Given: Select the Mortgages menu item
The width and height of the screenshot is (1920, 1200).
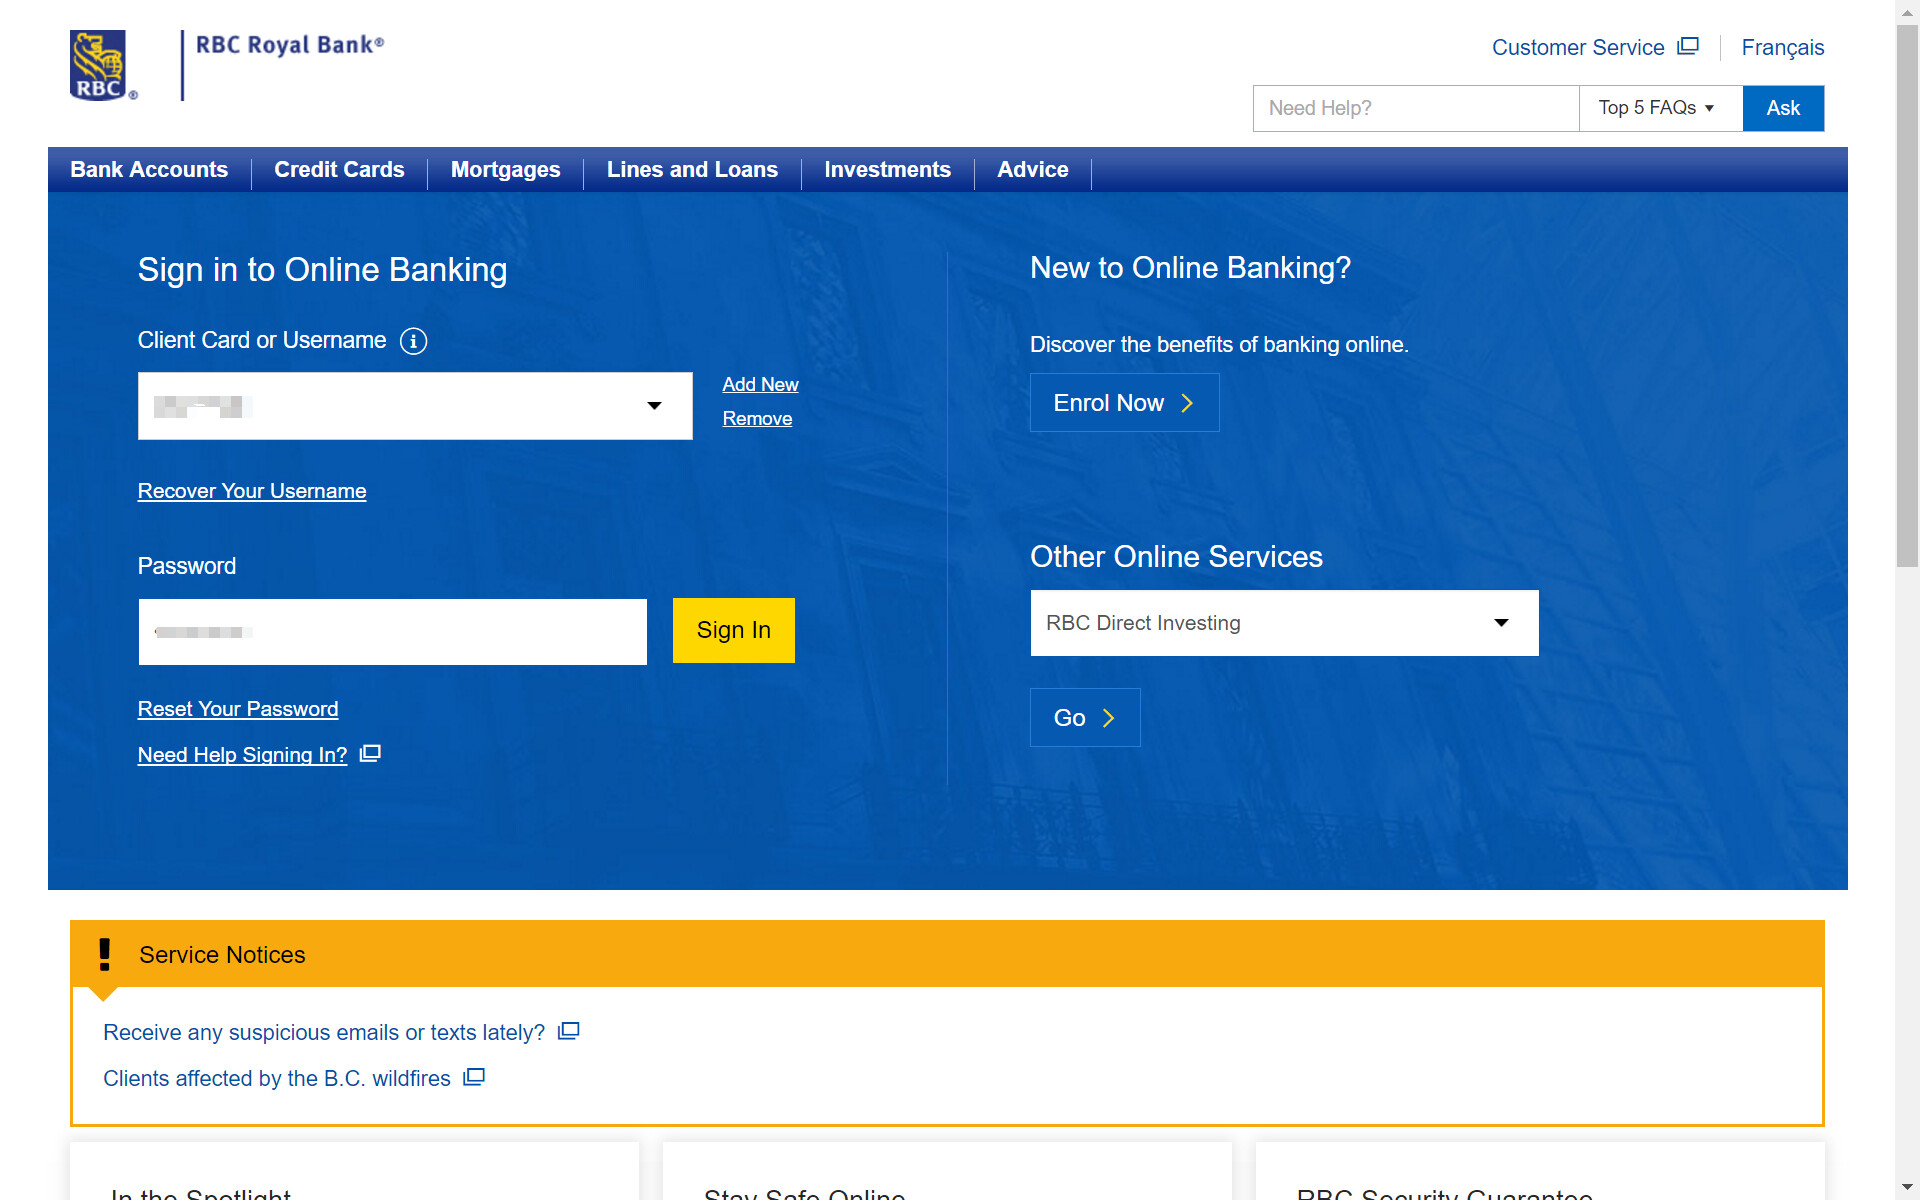Looking at the screenshot, I should tap(505, 170).
